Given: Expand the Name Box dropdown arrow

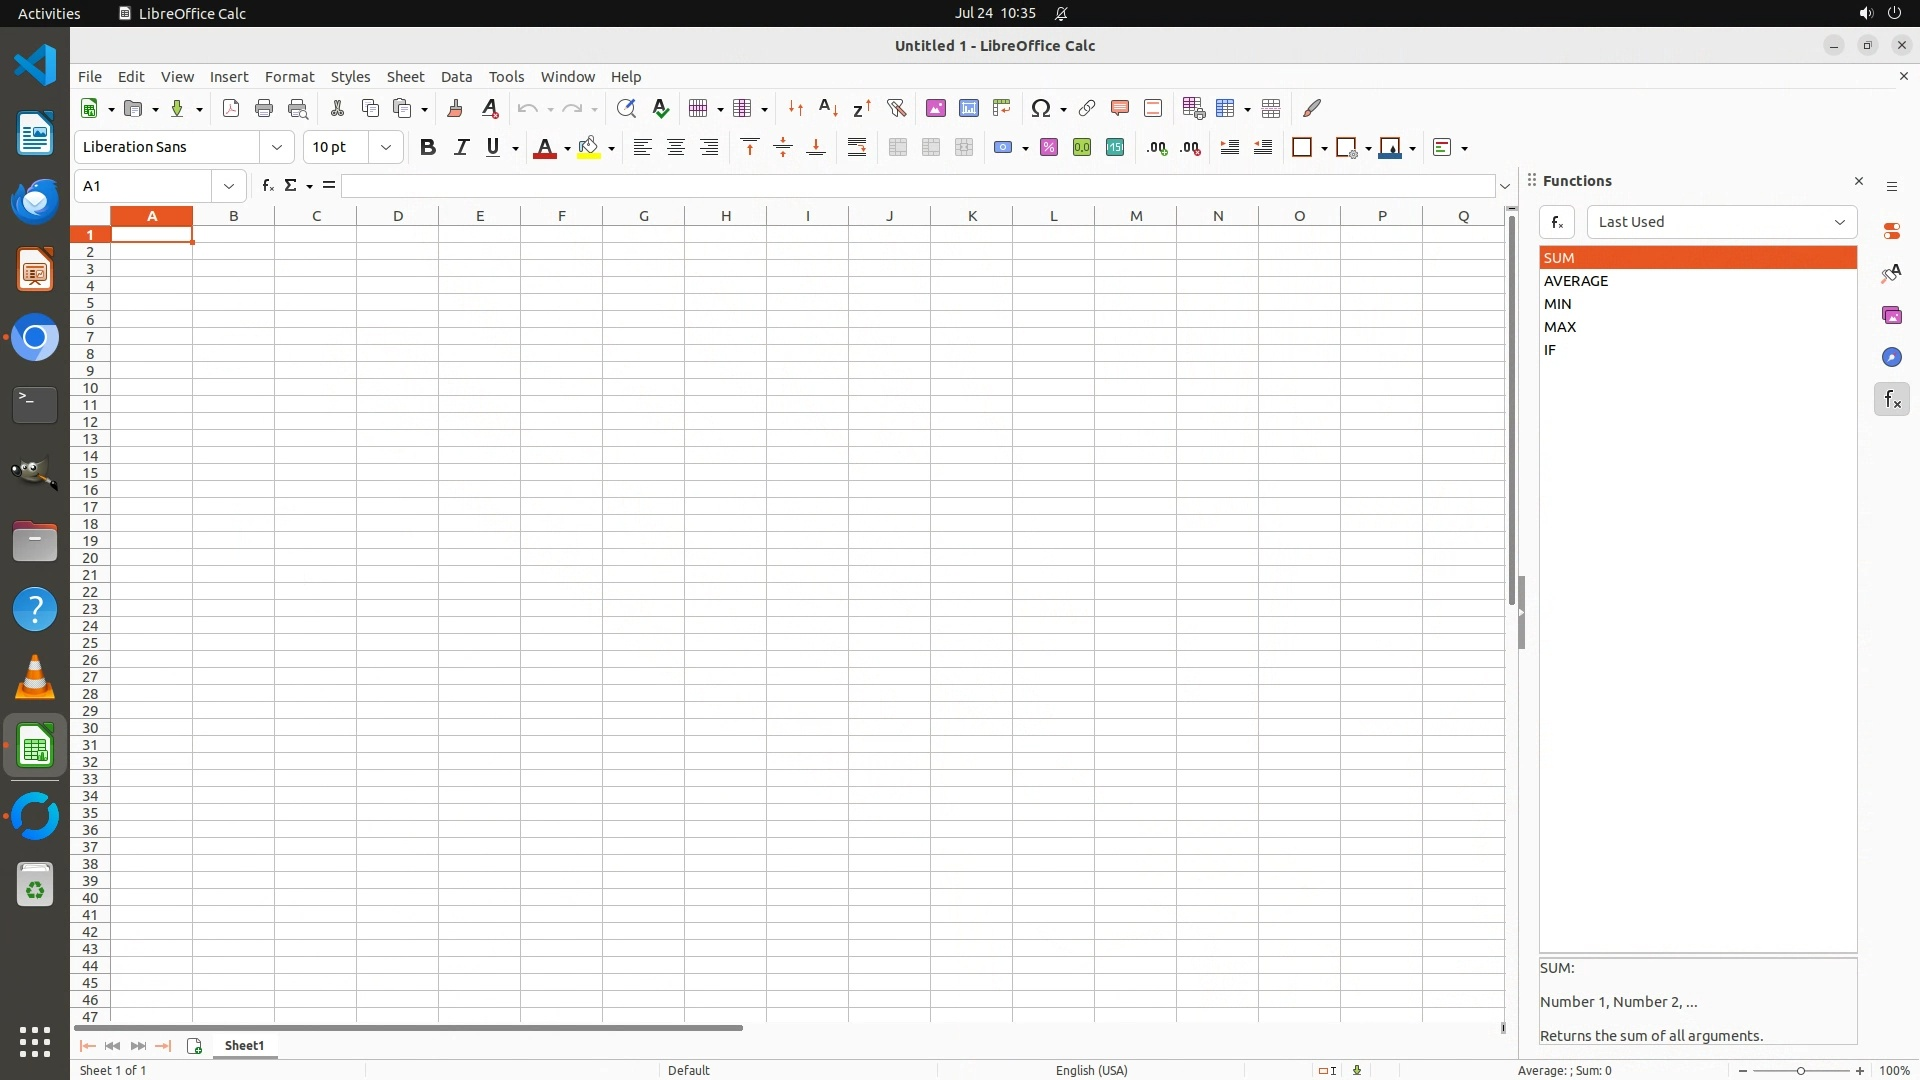Looking at the screenshot, I should 229,186.
